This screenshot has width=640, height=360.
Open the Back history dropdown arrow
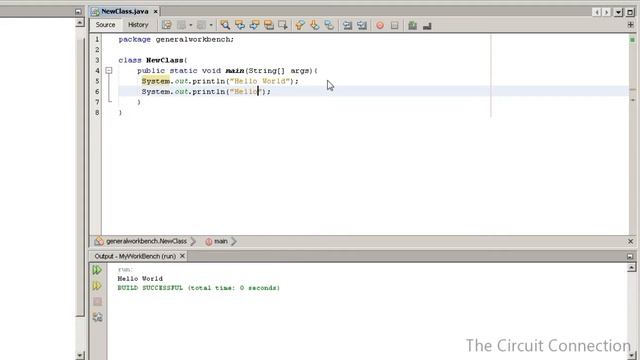click(191, 25)
